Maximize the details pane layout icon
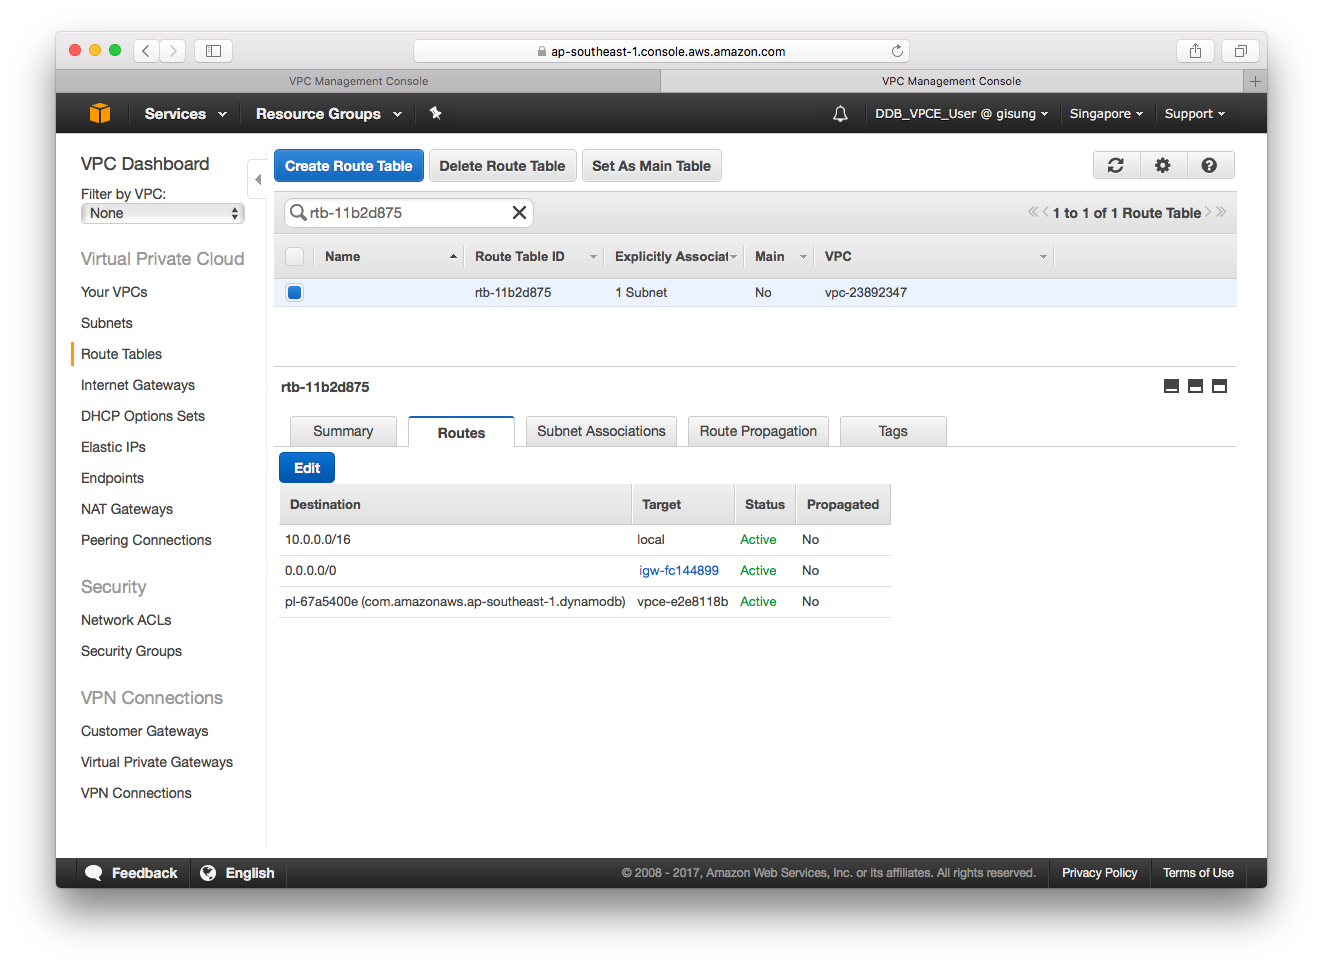Image resolution: width=1323 pixels, height=968 pixels. coord(1219,386)
